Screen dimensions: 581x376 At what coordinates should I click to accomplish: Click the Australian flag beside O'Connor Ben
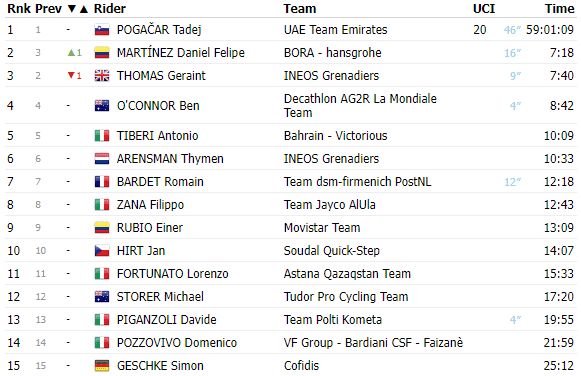pos(102,106)
